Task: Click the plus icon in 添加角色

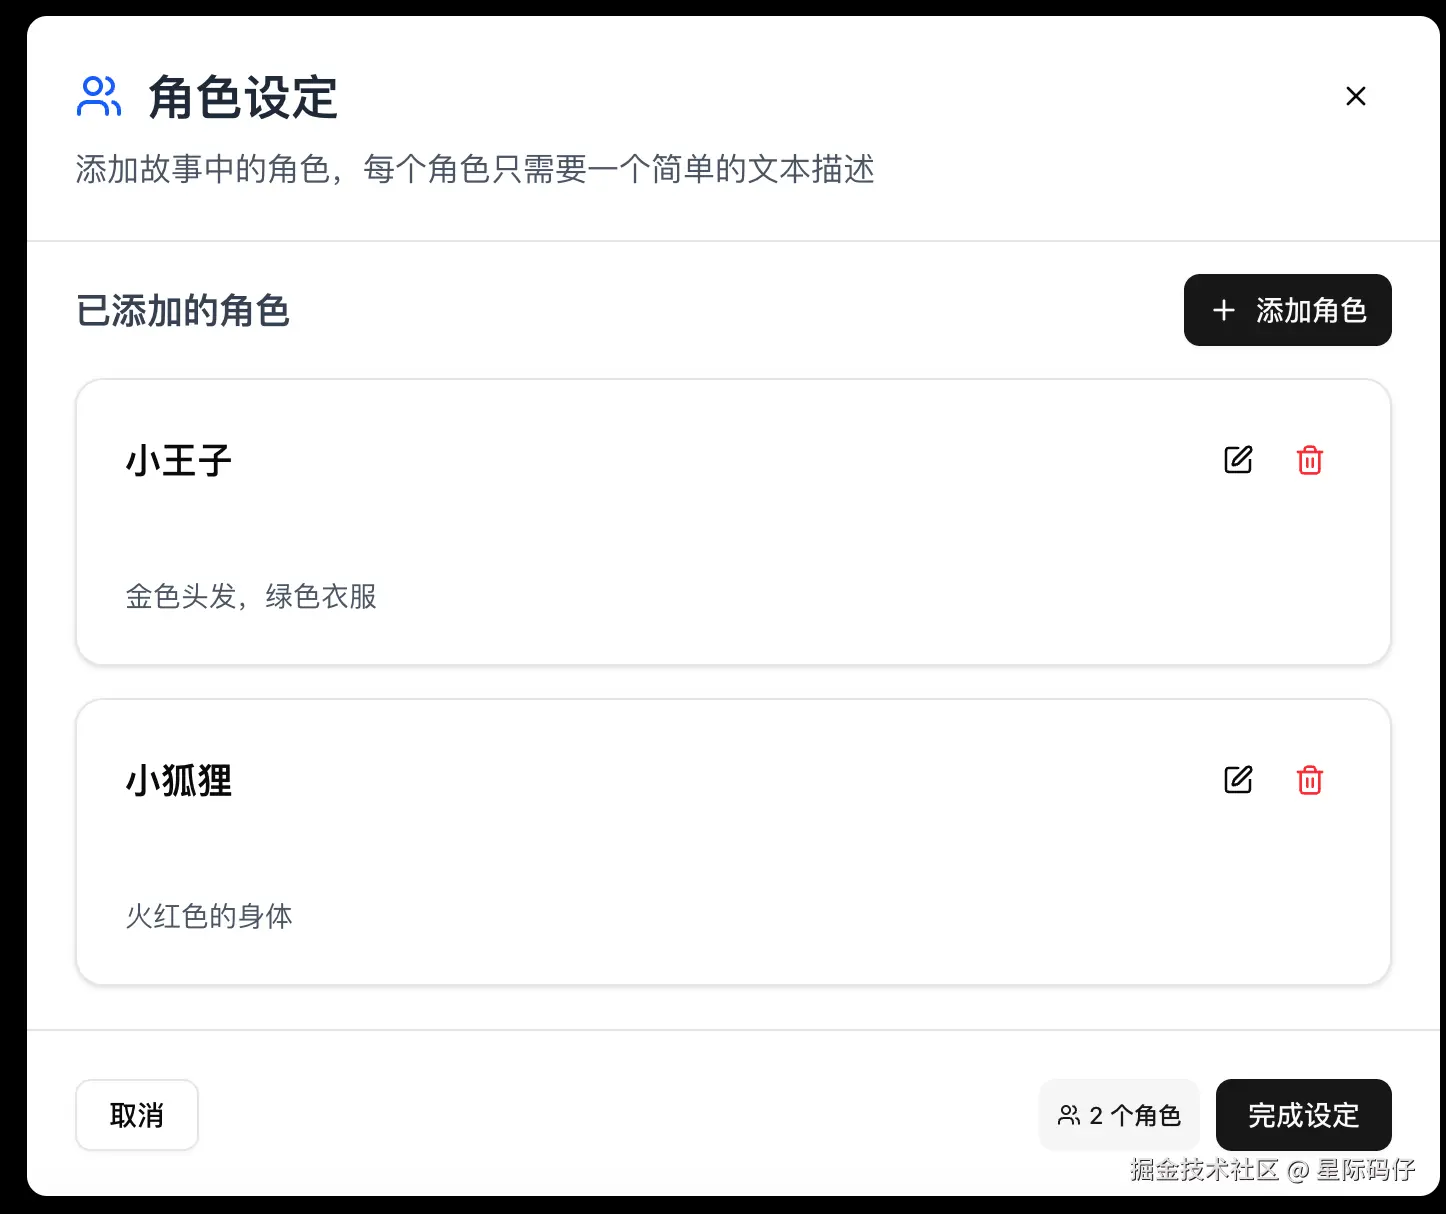Action: pyautogui.click(x=1223, y=310)
